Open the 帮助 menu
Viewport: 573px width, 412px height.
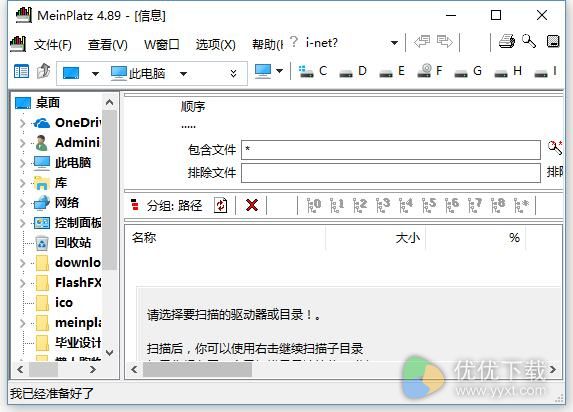click(x=267, y=45)
